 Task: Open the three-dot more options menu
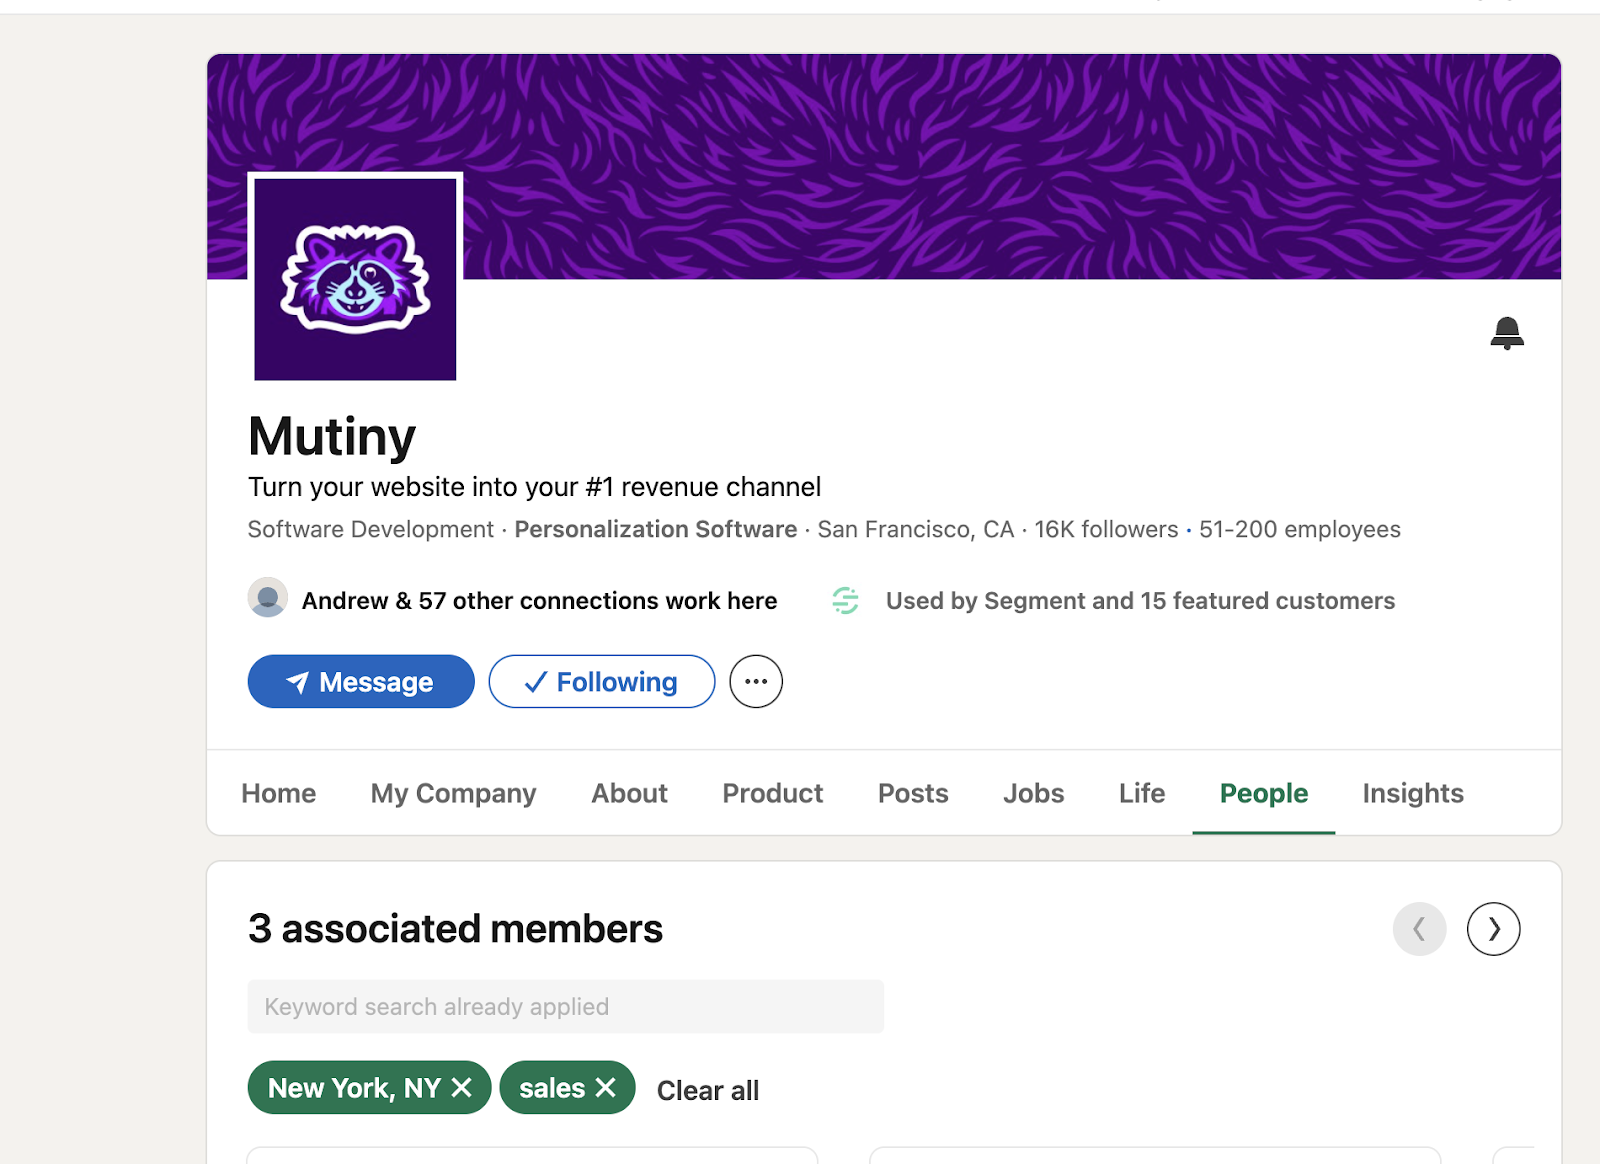coord(756,682)
